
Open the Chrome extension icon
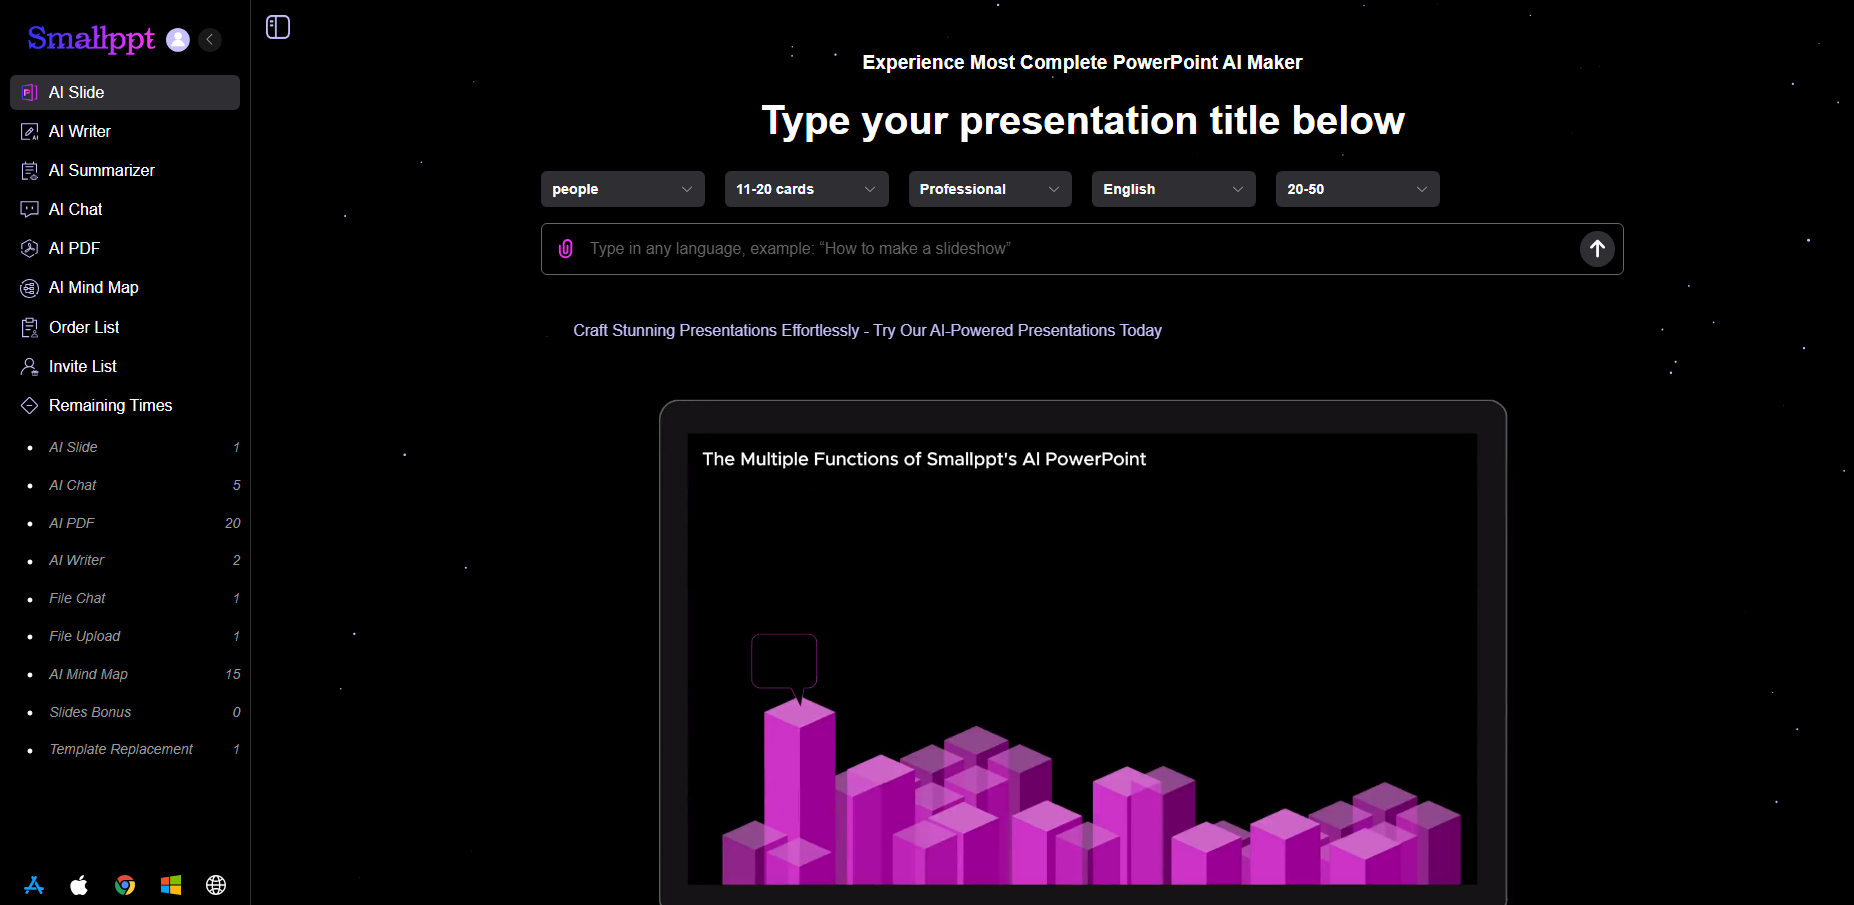pos(125,885)
